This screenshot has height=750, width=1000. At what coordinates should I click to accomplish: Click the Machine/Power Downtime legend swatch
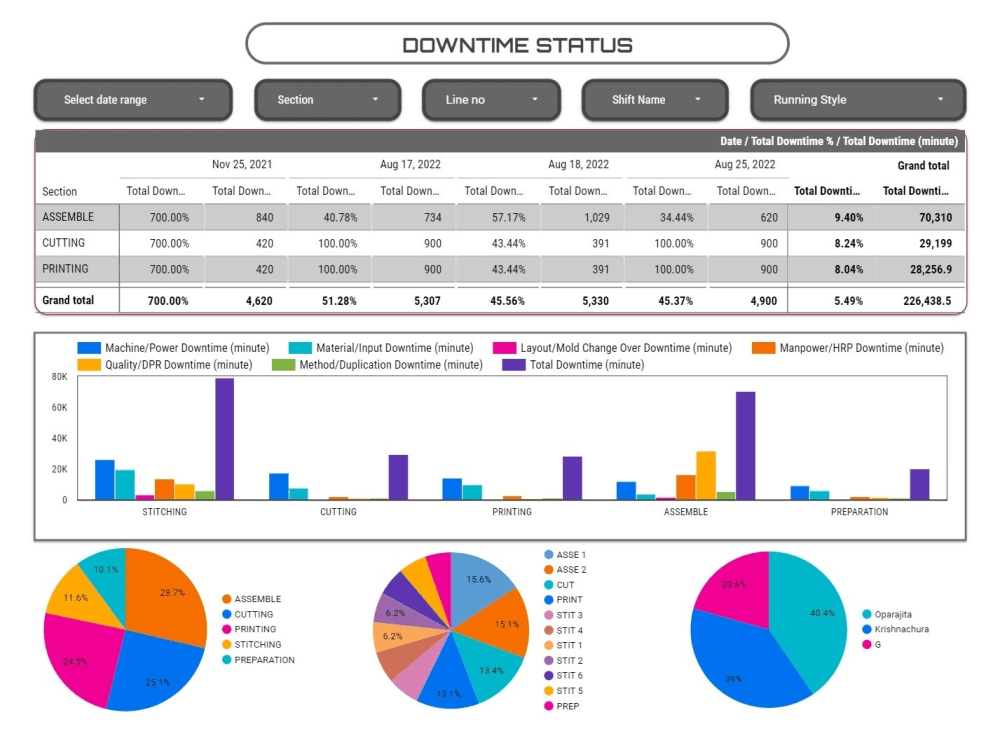click(89, 348)
